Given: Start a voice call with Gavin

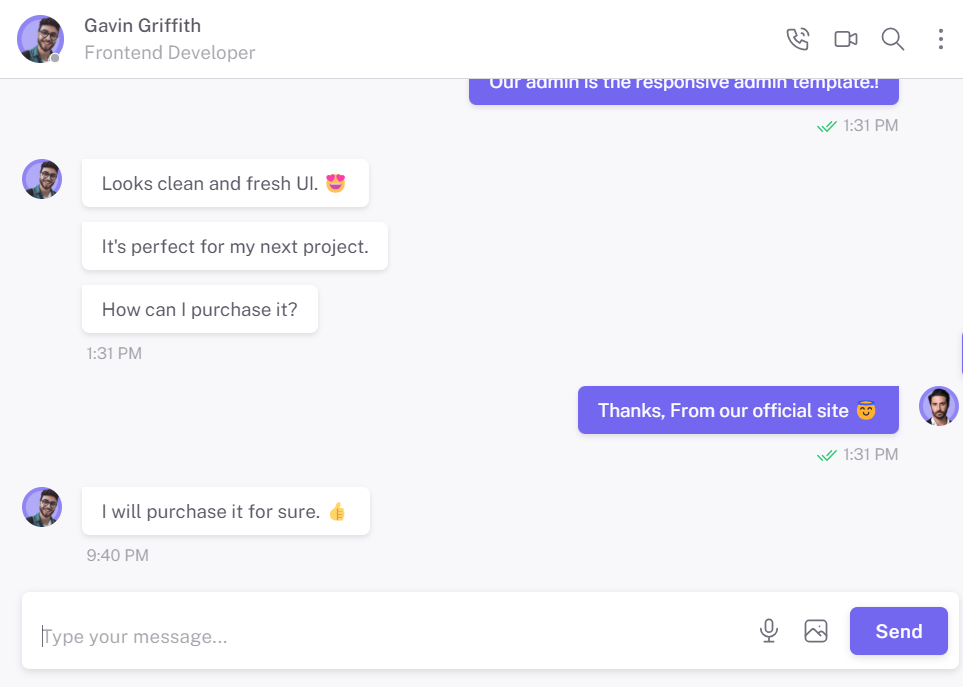Looking at the screenshot, I should (798, 39).
